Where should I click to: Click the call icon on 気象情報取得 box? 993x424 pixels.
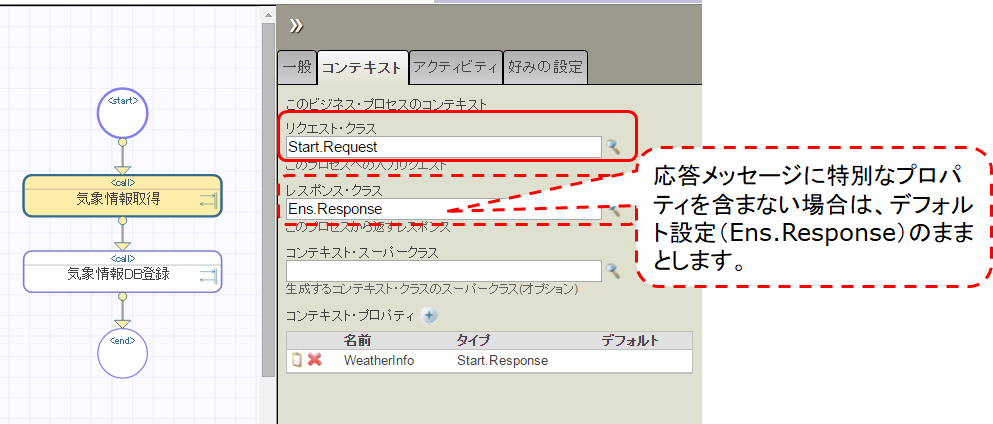click(208, 201)
